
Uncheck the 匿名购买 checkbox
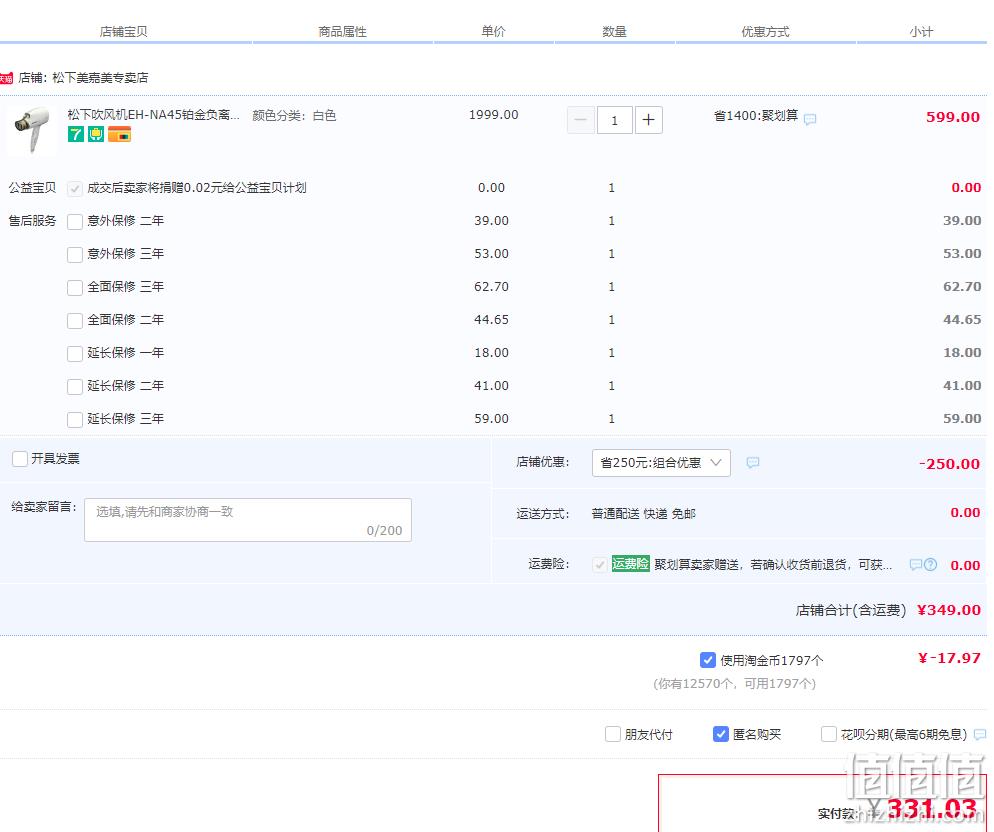[x=721, y=734]
